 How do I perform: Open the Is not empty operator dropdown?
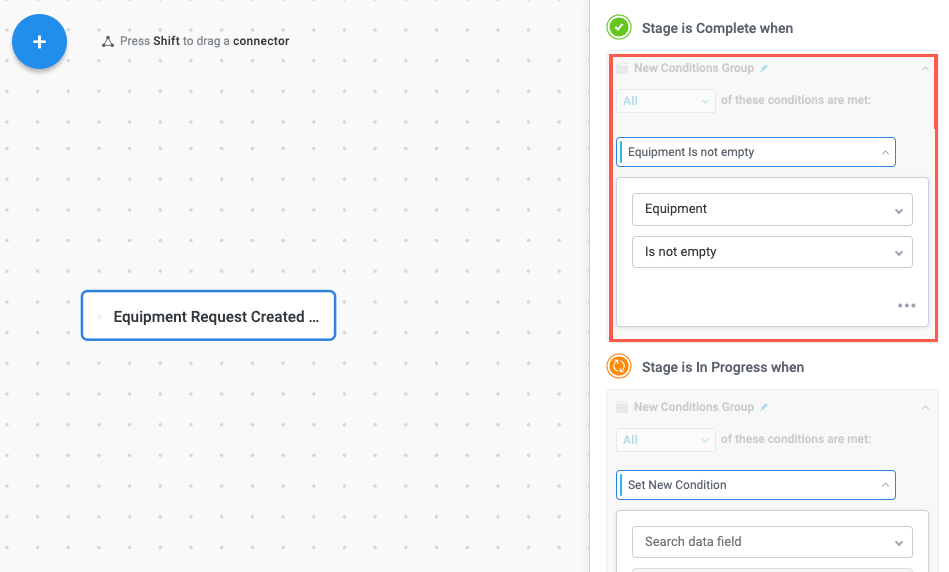click(772, 252)
